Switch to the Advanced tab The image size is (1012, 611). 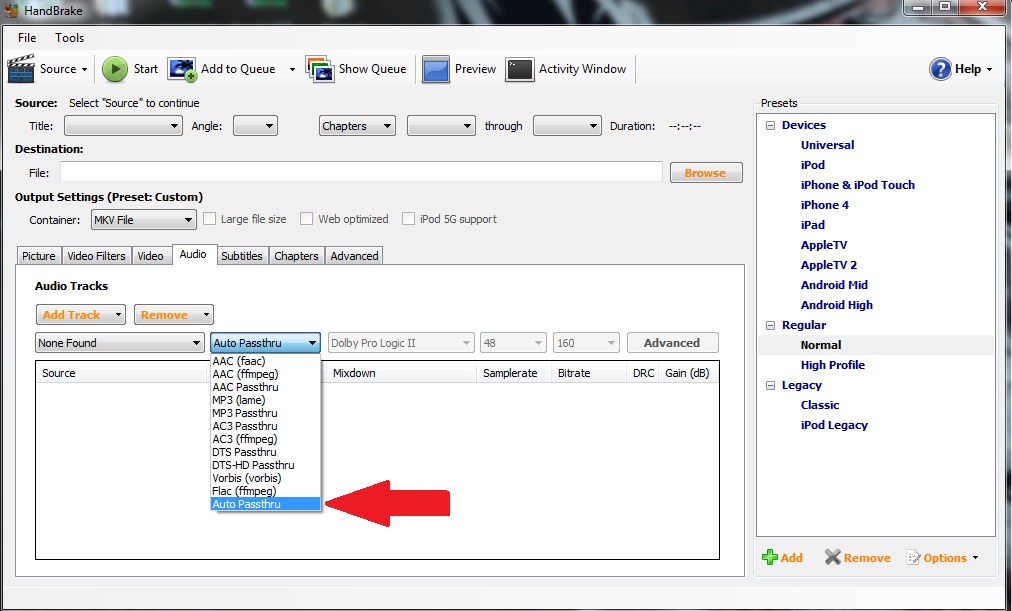tap(354, 255)
